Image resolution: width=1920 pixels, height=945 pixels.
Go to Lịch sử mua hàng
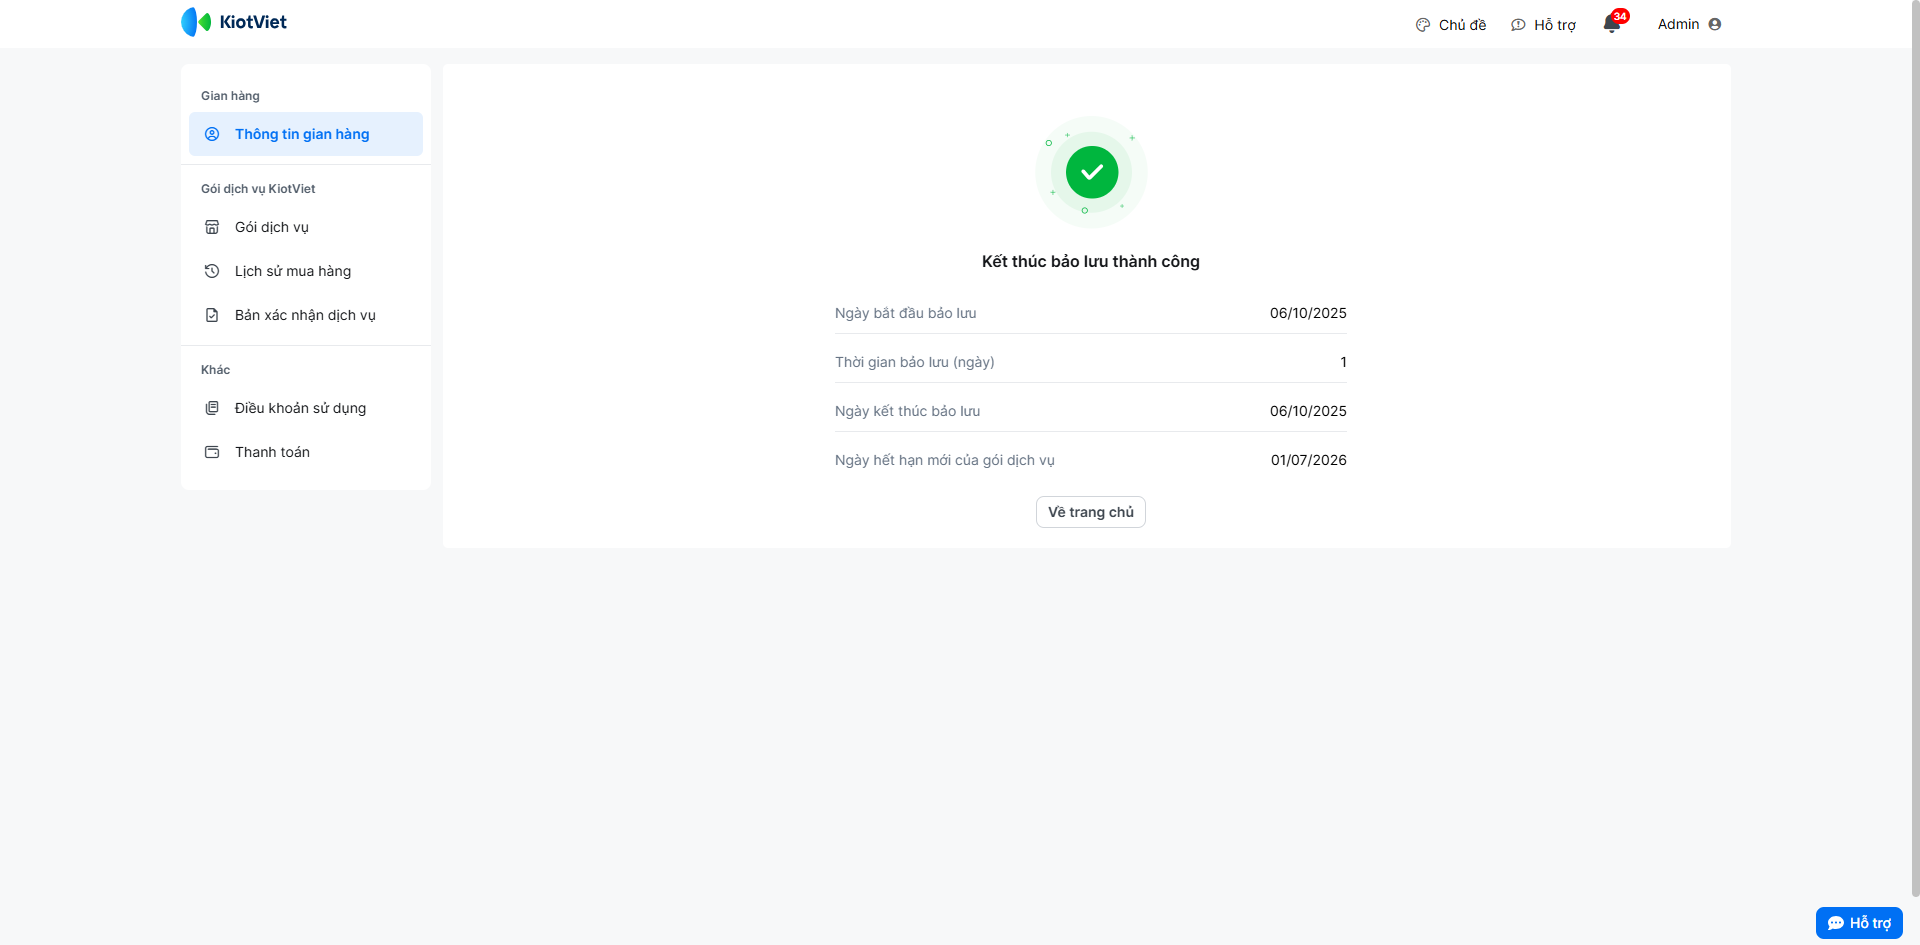pyautogui.click(x=306, y=271)
